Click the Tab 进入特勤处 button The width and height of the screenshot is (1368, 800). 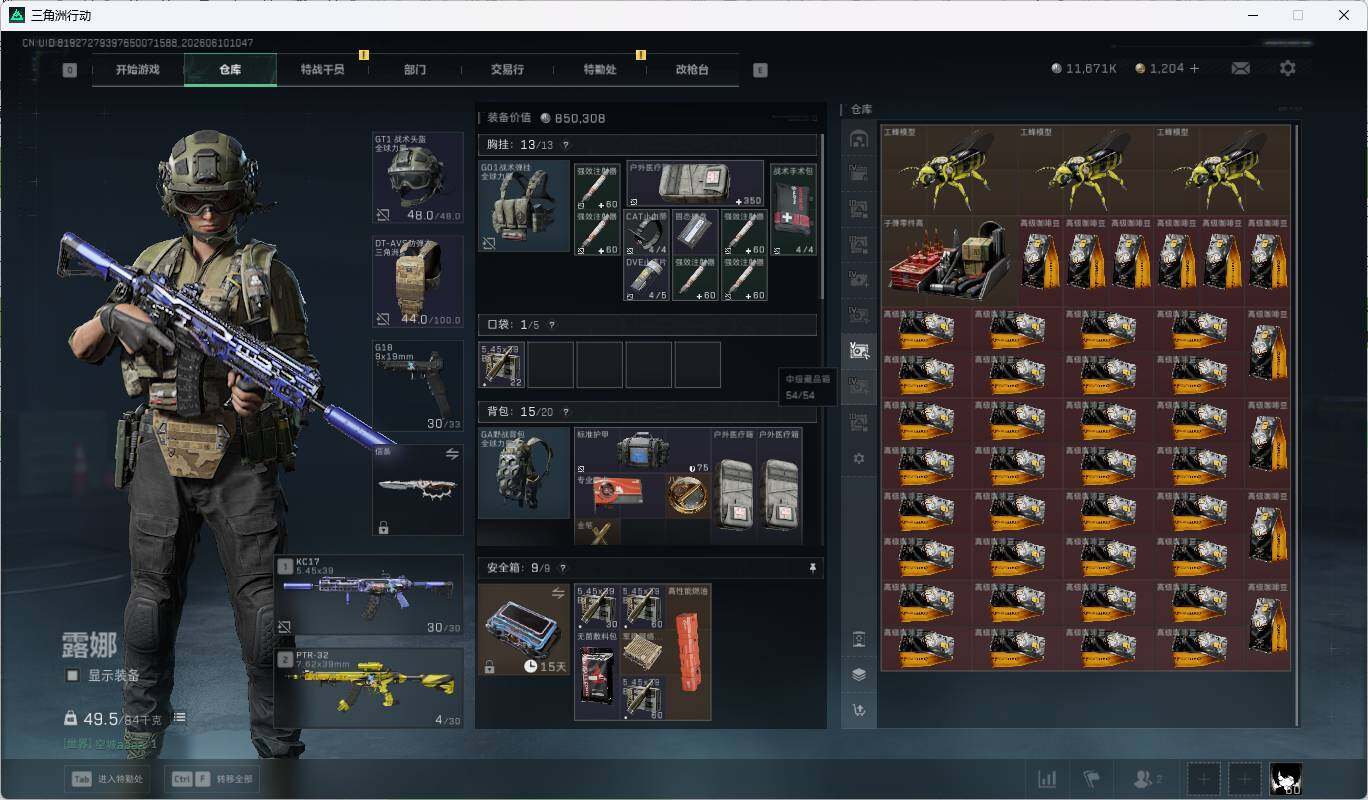coord(106,779)
